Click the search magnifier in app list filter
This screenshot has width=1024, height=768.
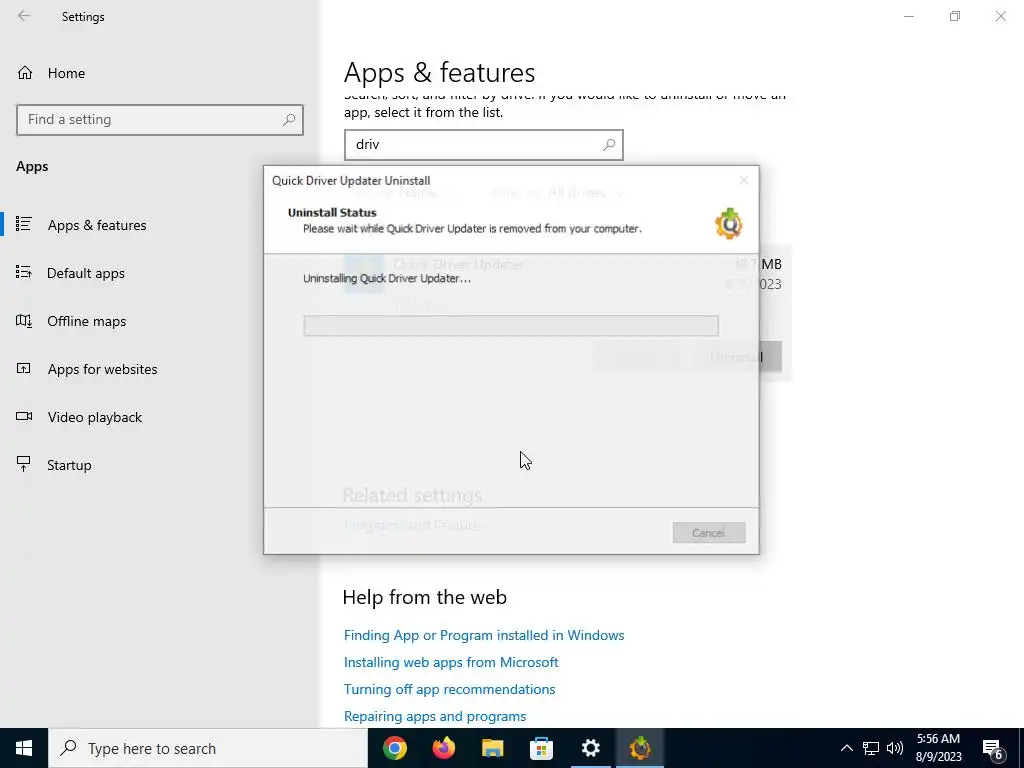point(609,144)
